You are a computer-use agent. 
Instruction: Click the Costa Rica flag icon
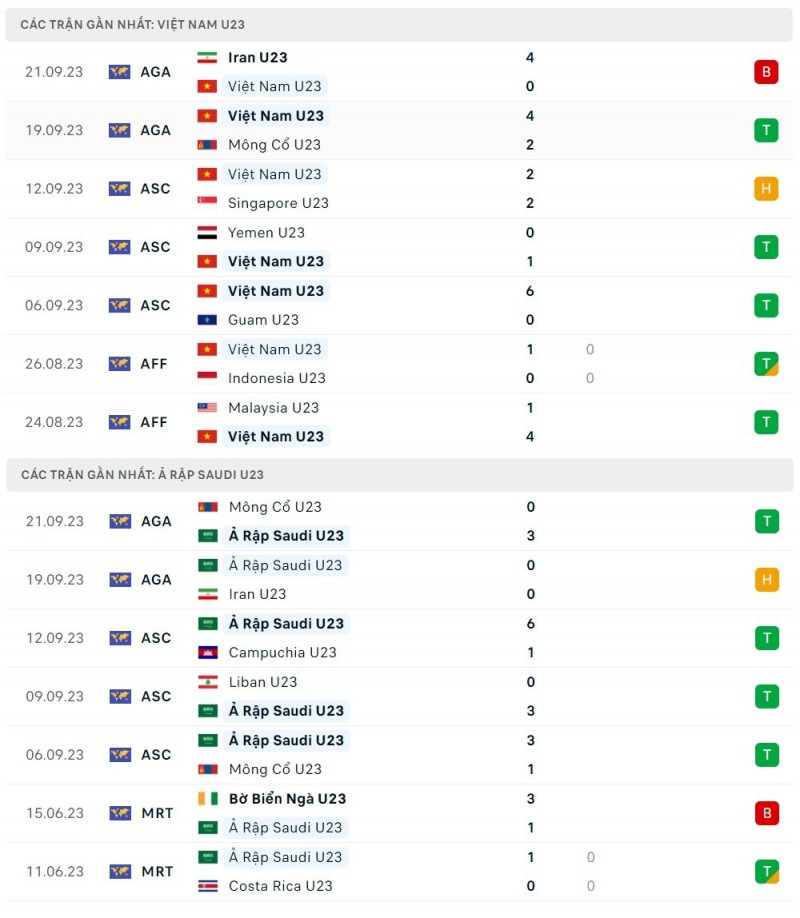[207, 886]
